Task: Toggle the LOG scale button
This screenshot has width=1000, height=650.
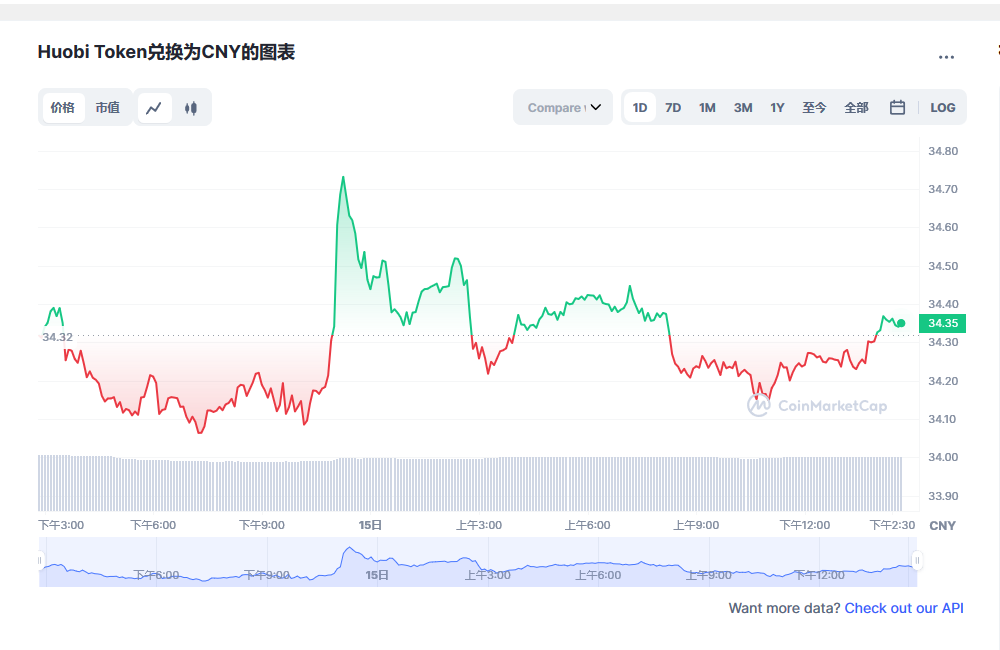Action: coord(943,108)
